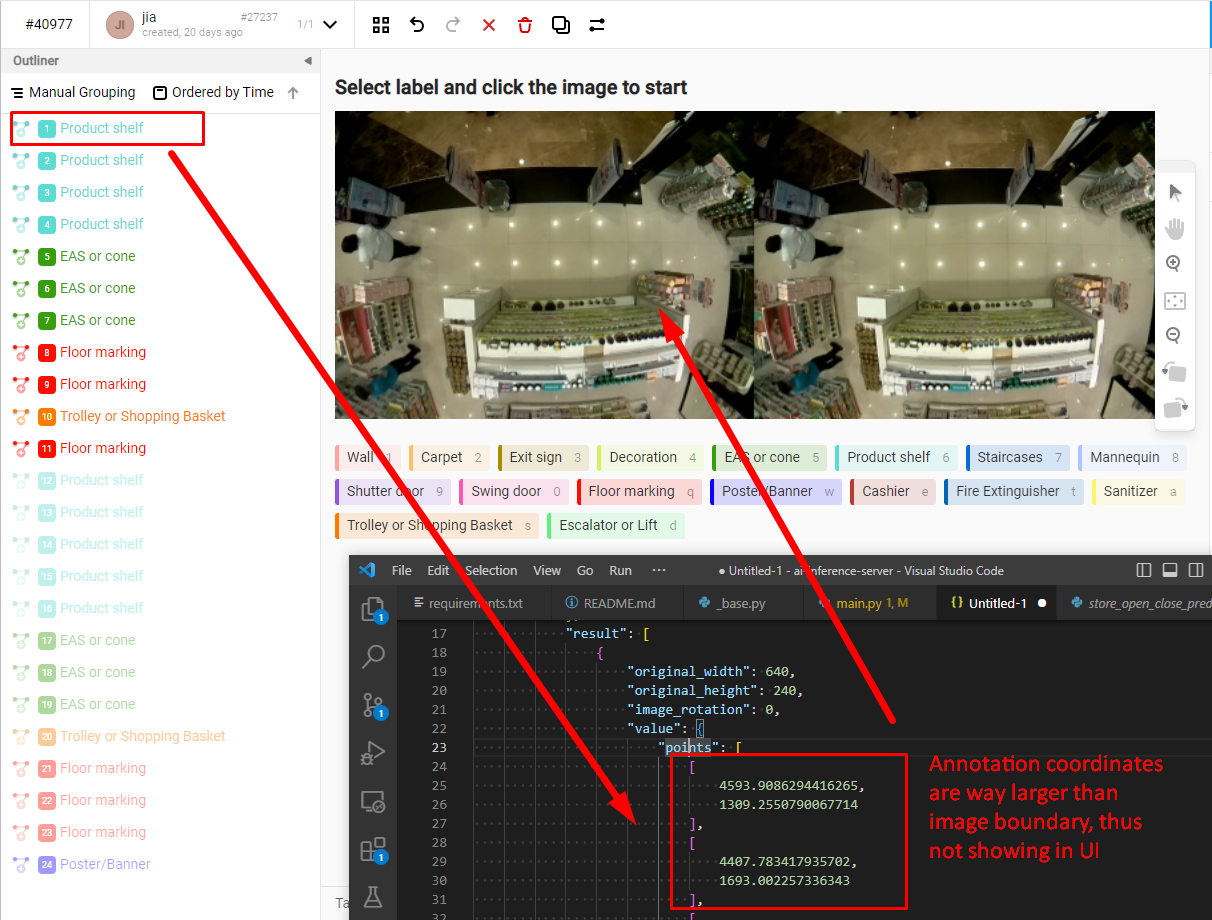Viewport: 1212px width, 920px height.
Task: Click the red X reset icon
Action: (x=489, y=25)
